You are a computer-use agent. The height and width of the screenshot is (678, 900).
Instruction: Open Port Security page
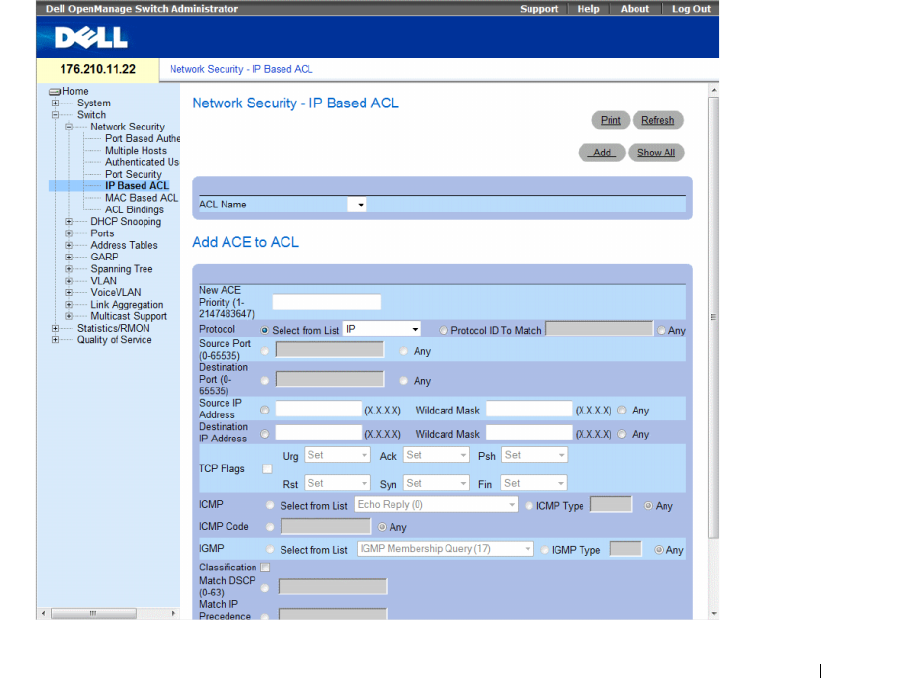[x=133, y=174]
